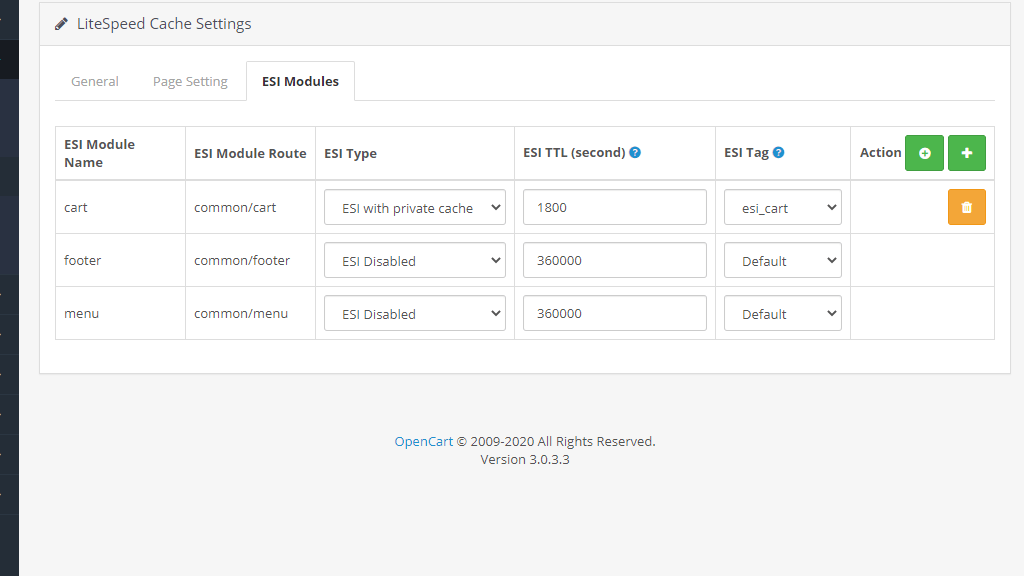Click the footer module's 360000 TTL field

(614, 260)
